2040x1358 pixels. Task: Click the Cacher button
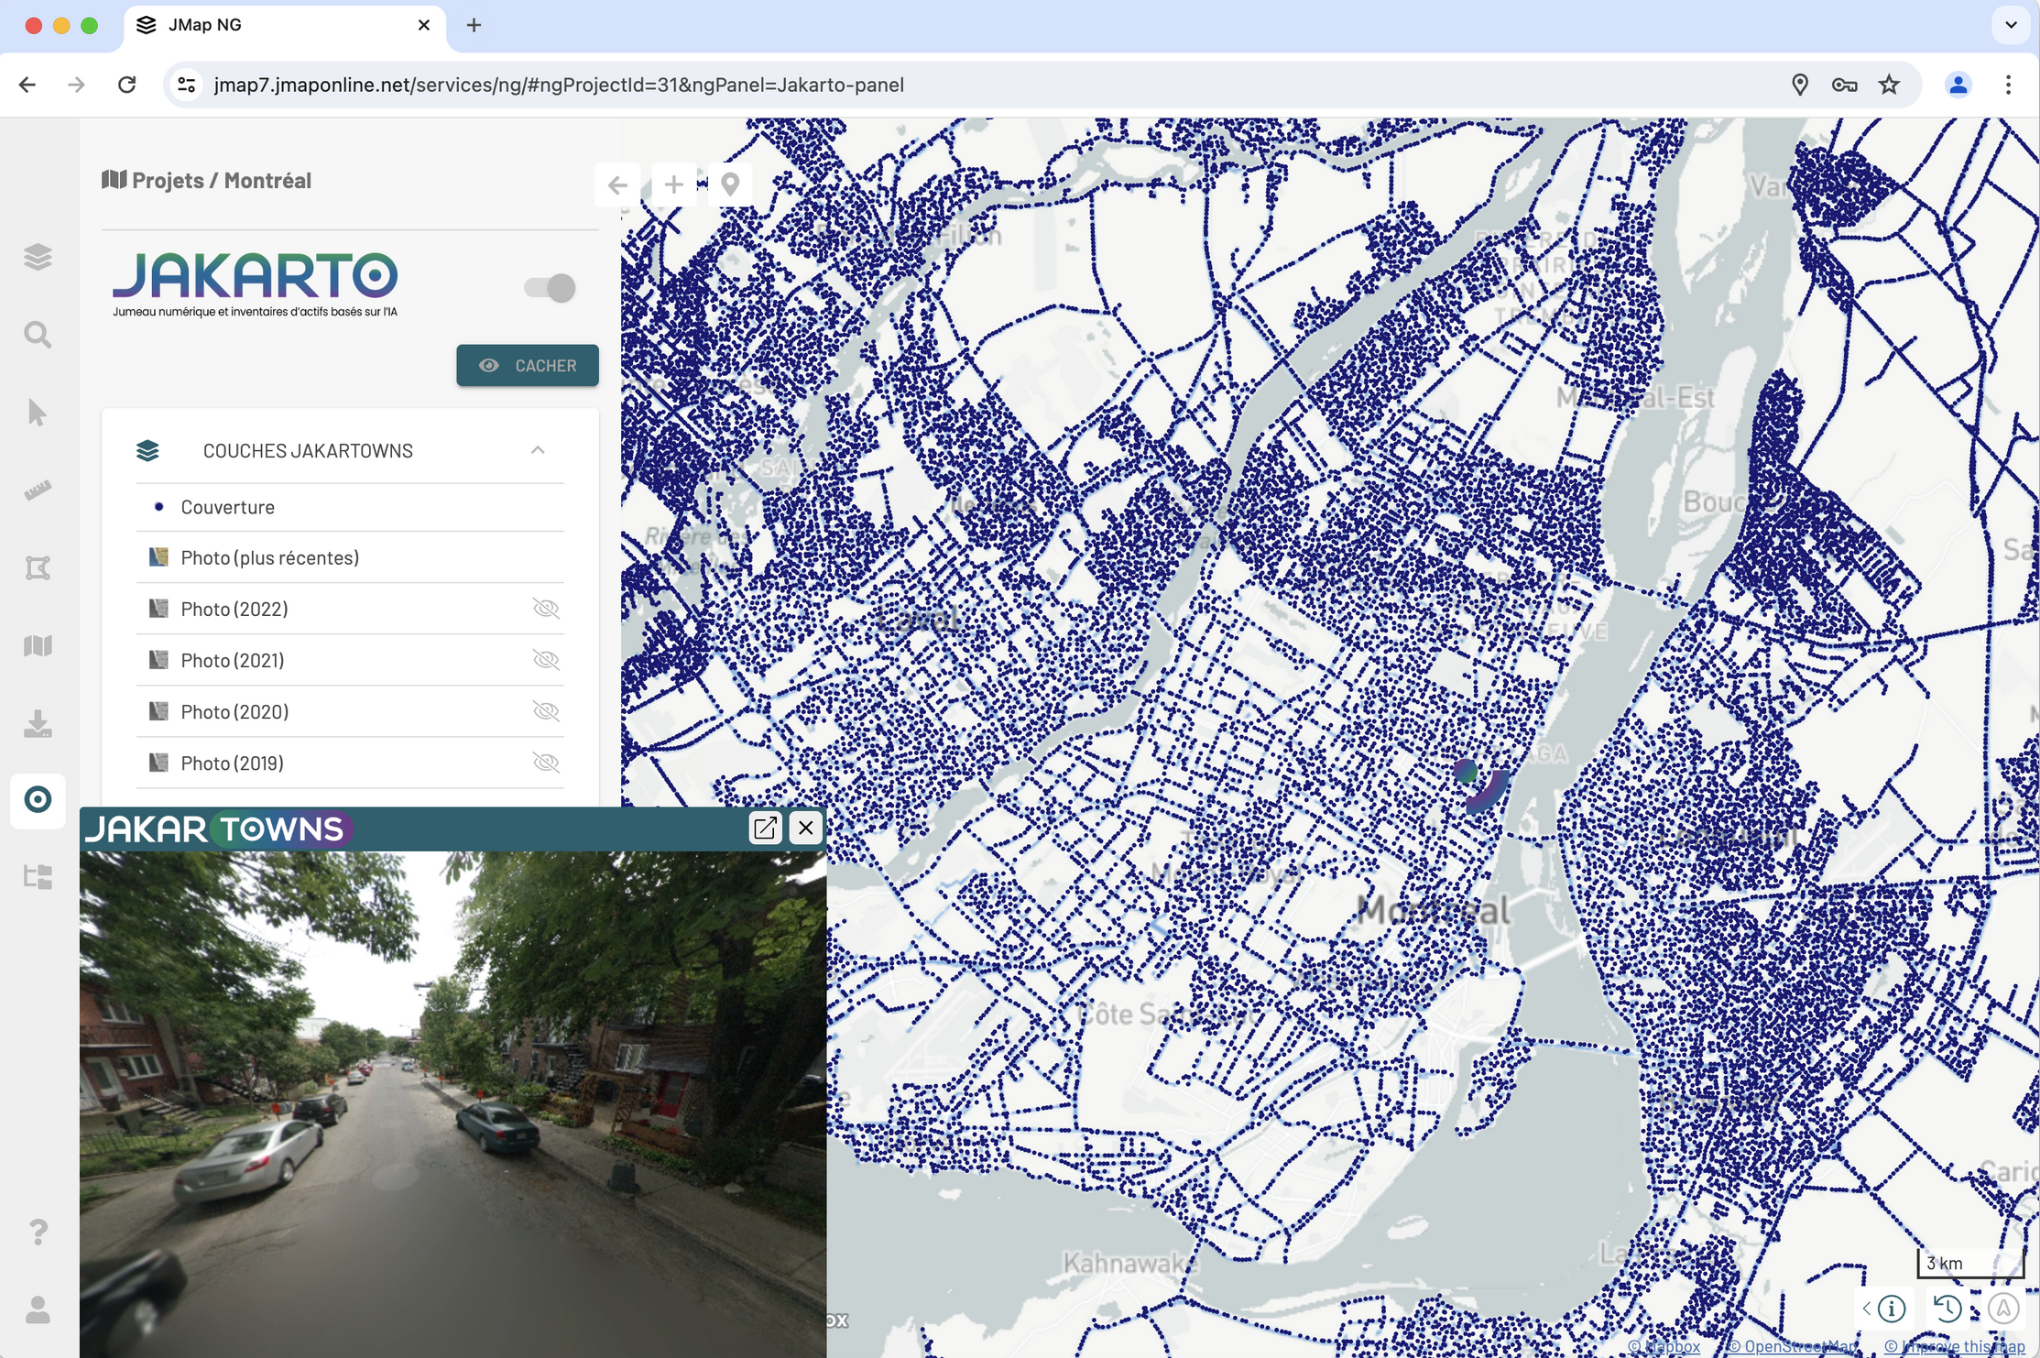pos(527,366)
